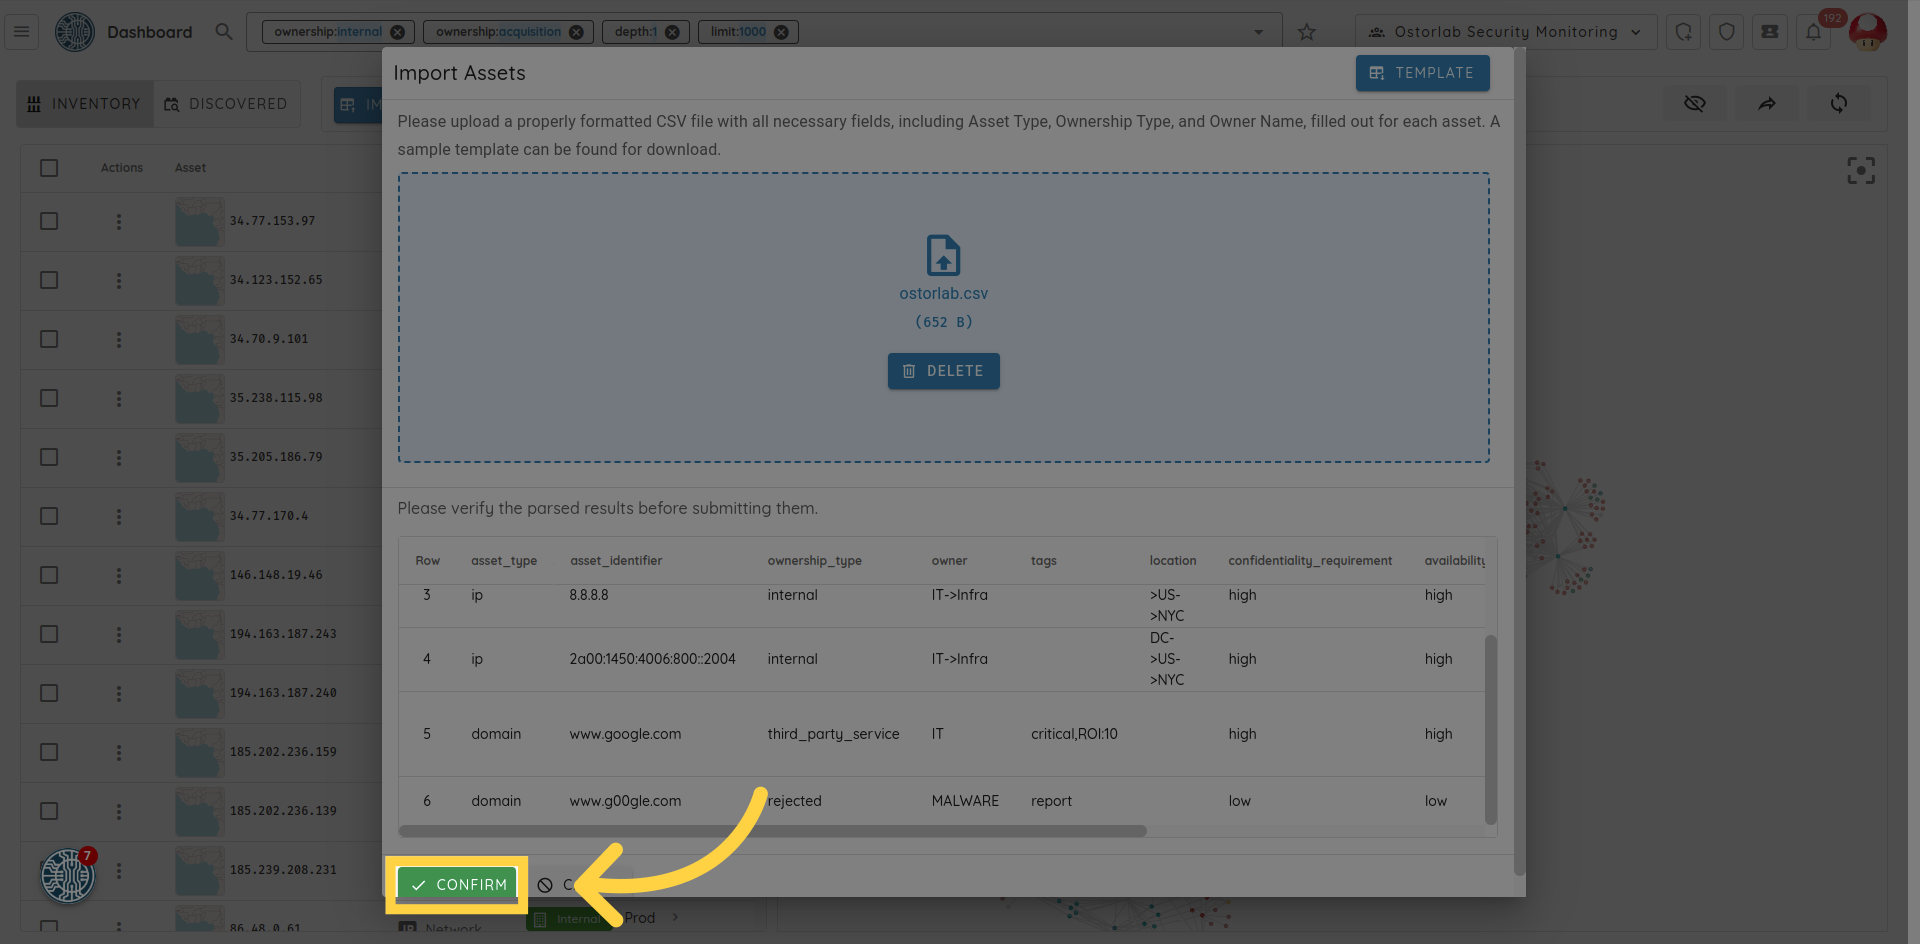Check the row for 35.238.115.98
The image size is (1920, 944).
(49, 398)
